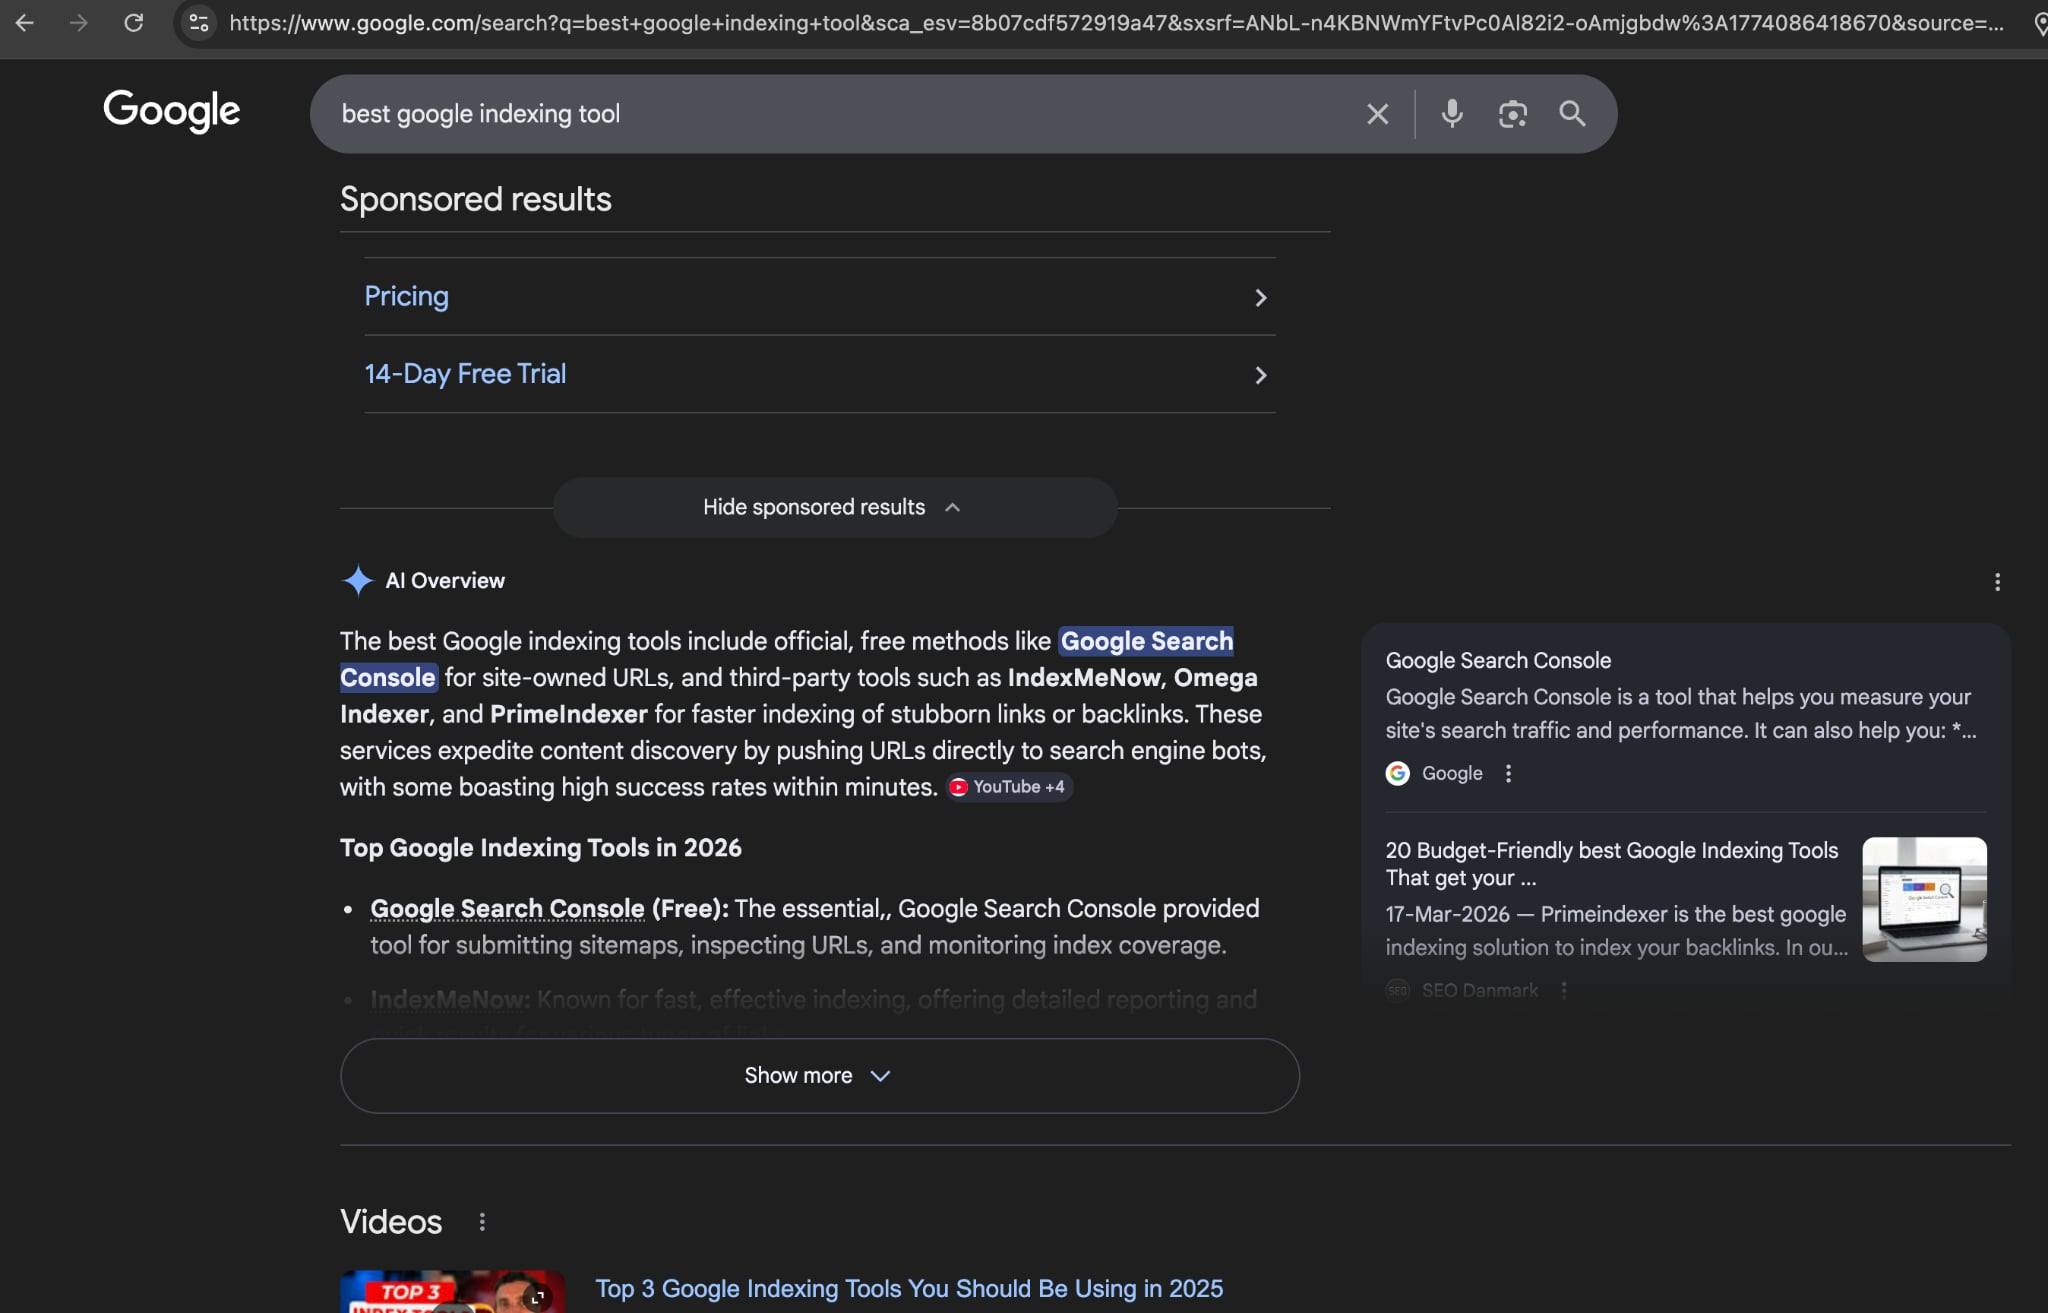Click the Sponsored results heading

(476, 199)
